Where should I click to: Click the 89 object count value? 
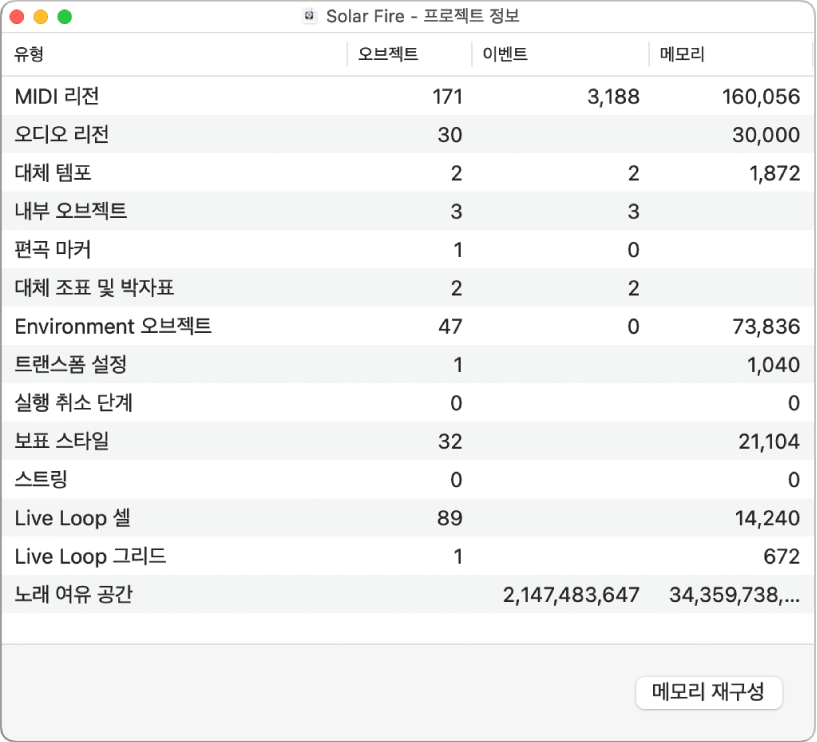coord(450,518)
